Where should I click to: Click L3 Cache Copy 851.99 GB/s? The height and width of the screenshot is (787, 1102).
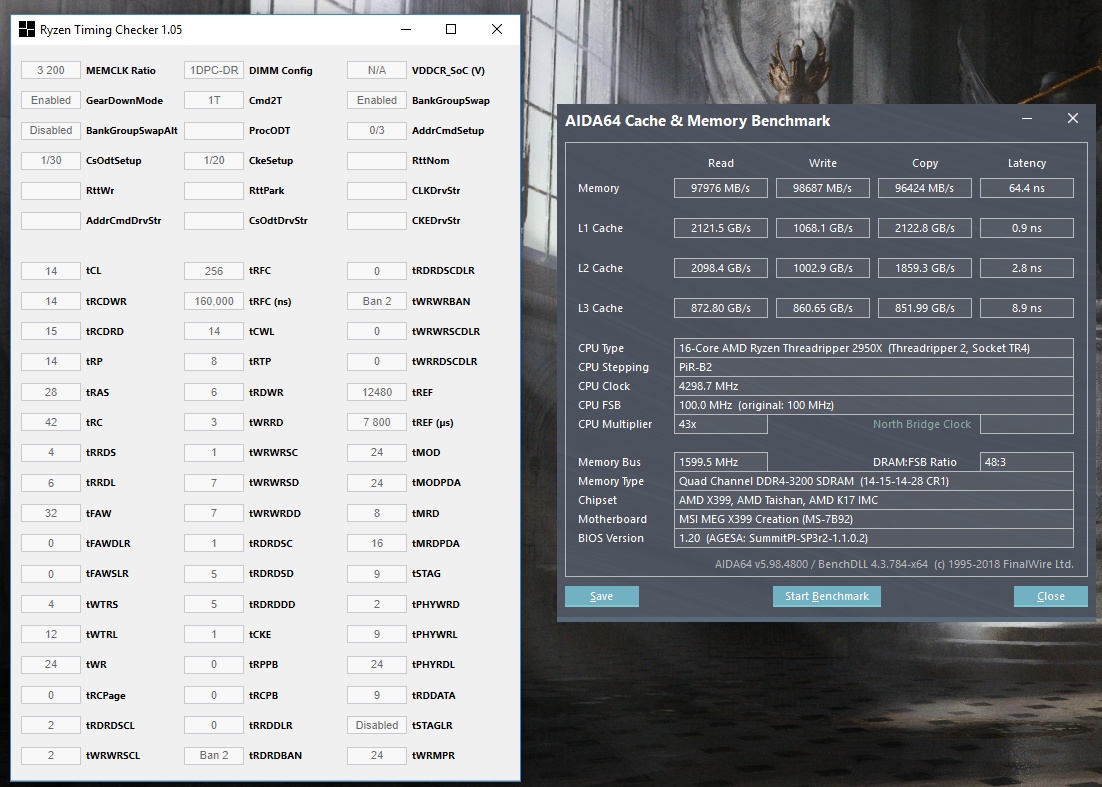924,308
